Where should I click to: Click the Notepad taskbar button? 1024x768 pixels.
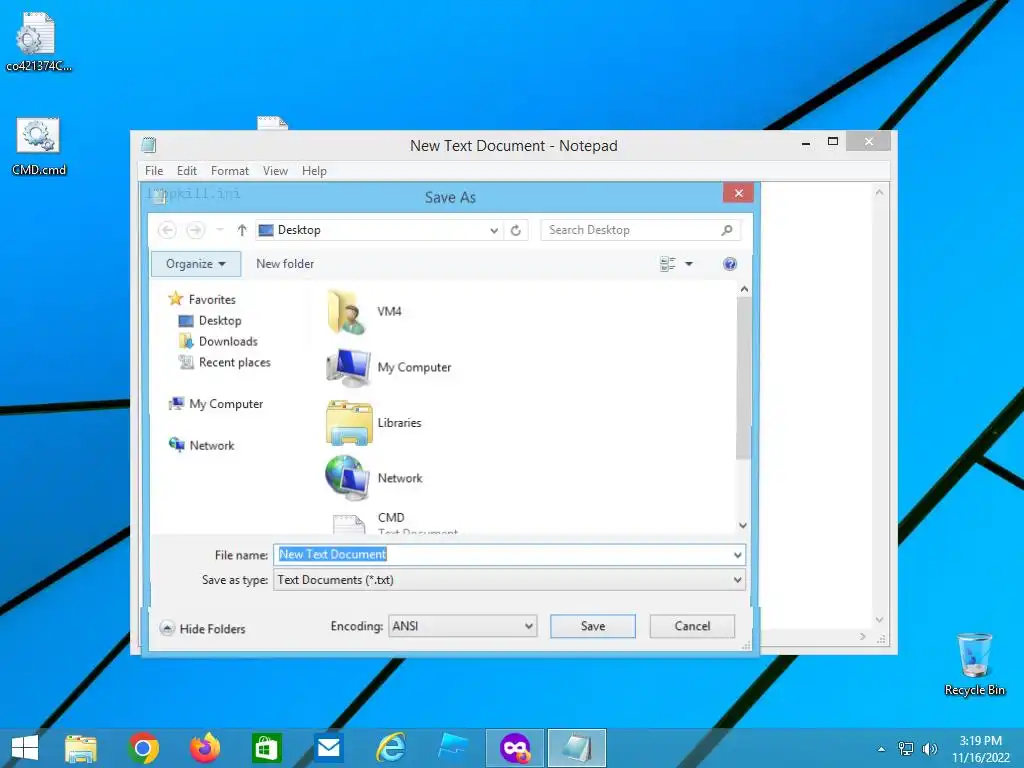(x=577, y=748)
